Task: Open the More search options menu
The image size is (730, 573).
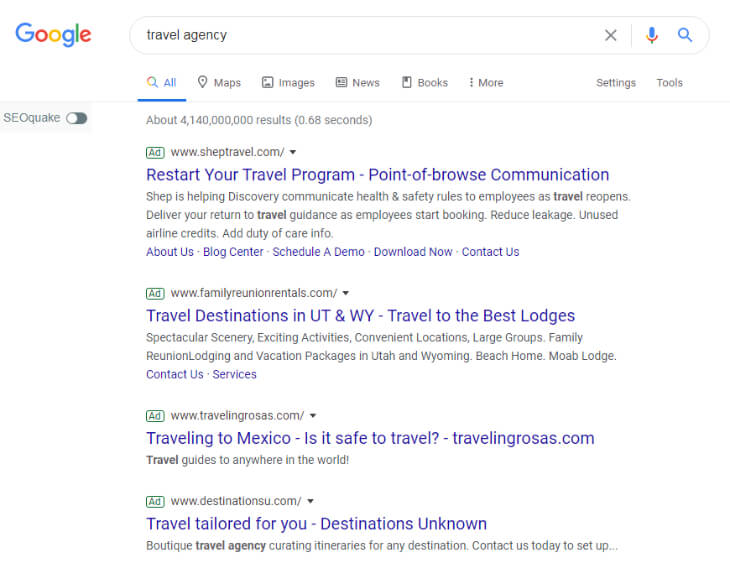Action: point(486,83)
